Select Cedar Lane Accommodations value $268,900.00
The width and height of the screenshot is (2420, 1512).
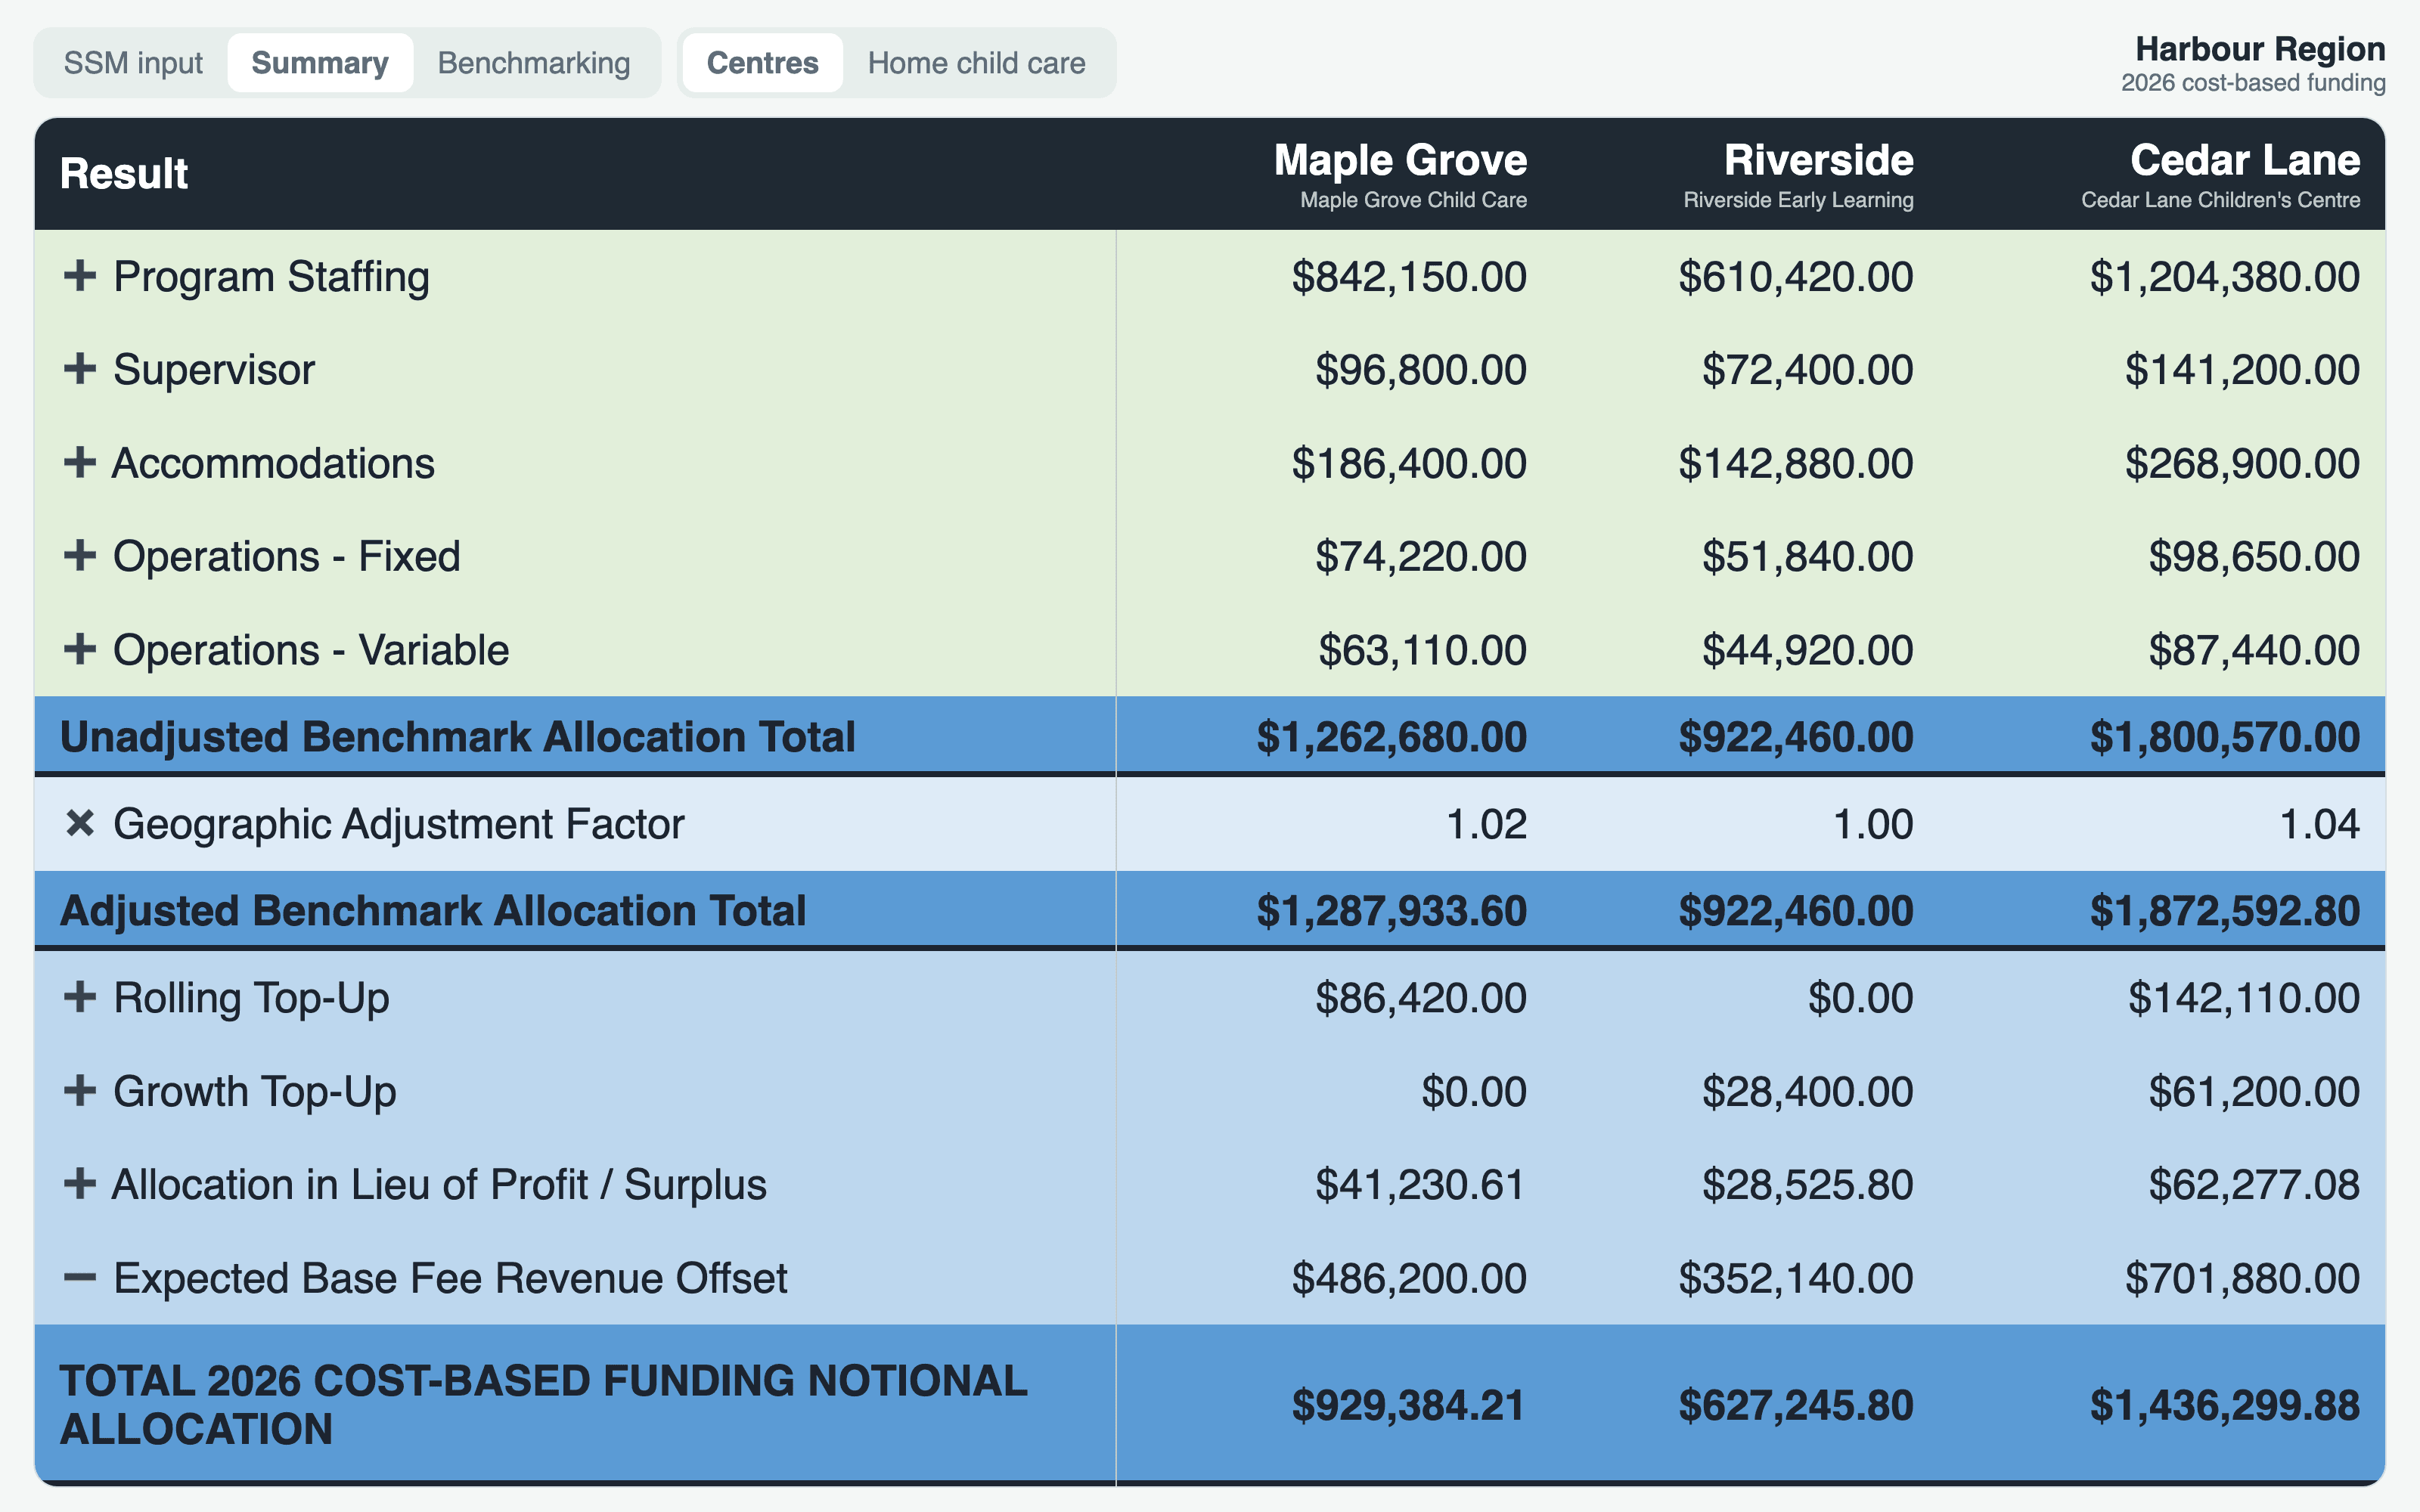[x=2243, y=464]
